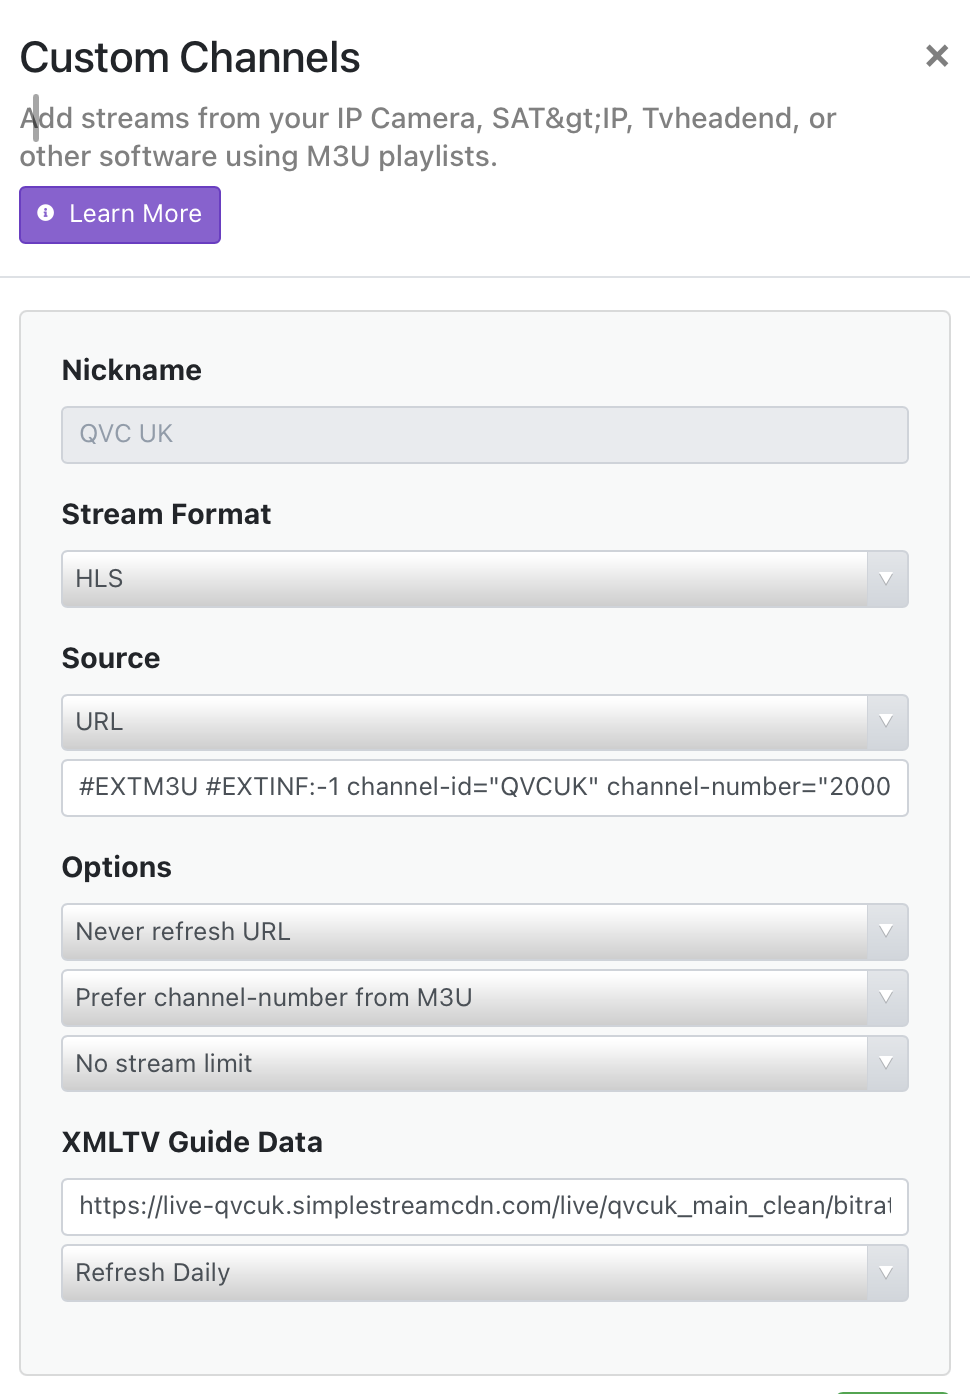Close the Custom Channels dialog
The height and width of the screenshot is (1394, 970).
(936, 56)
